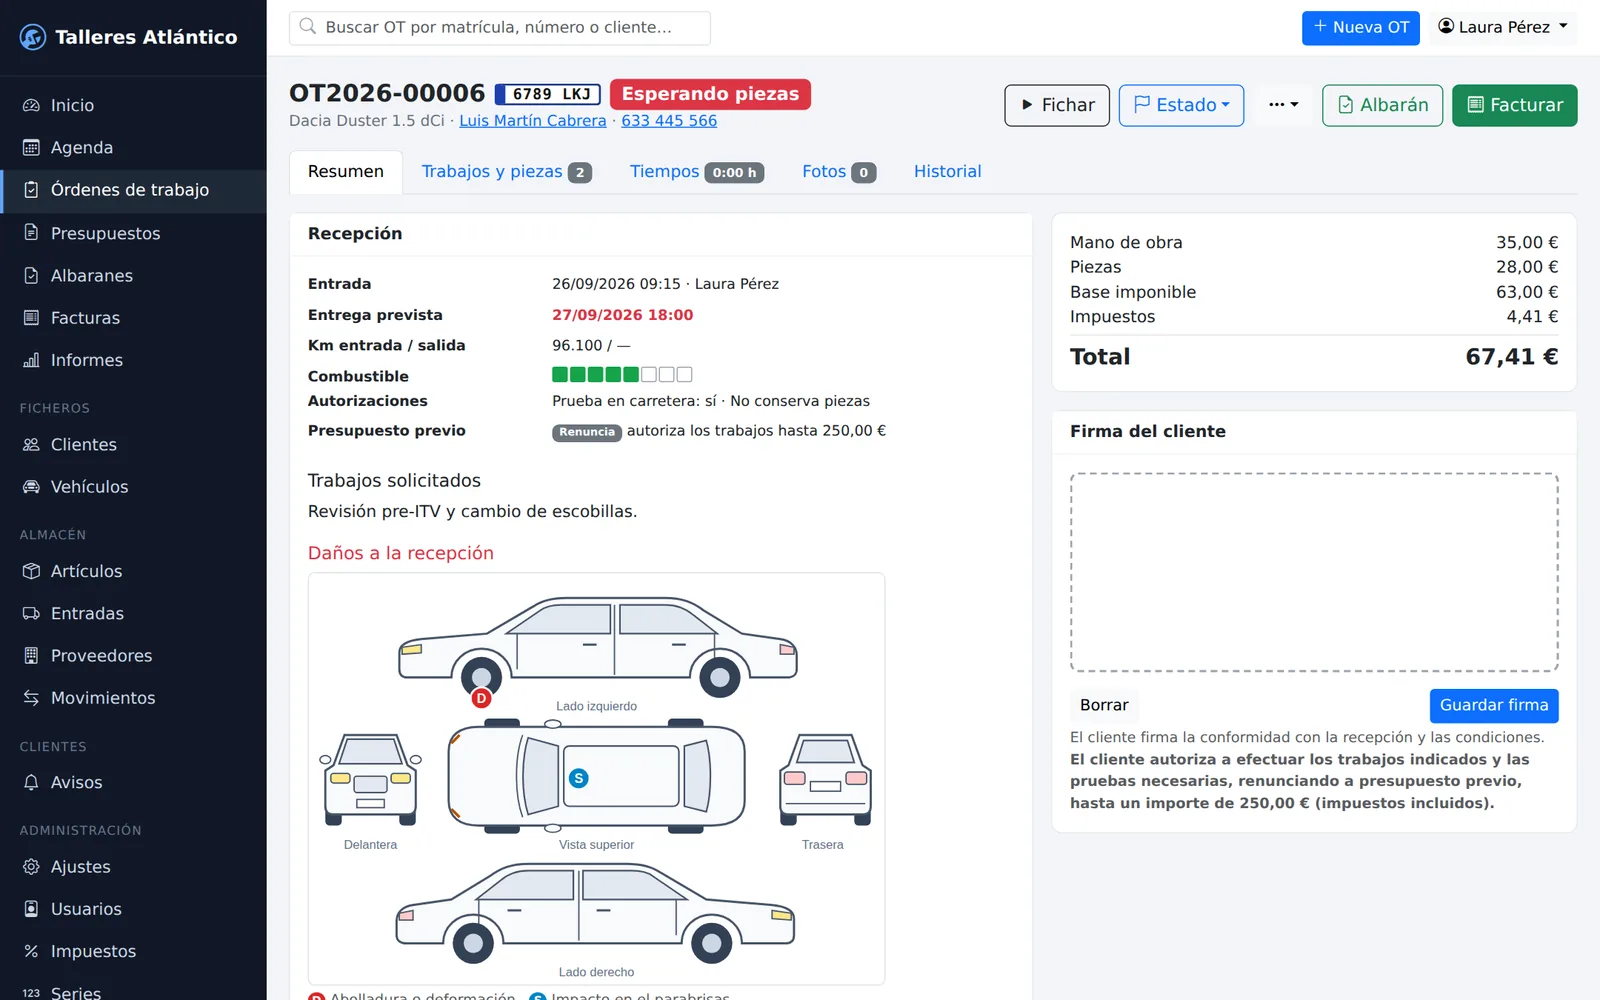Click the green Facturar button
Image resolution: width=1600 pixels, height=1000 pixels.
[x=1514, y=105]
